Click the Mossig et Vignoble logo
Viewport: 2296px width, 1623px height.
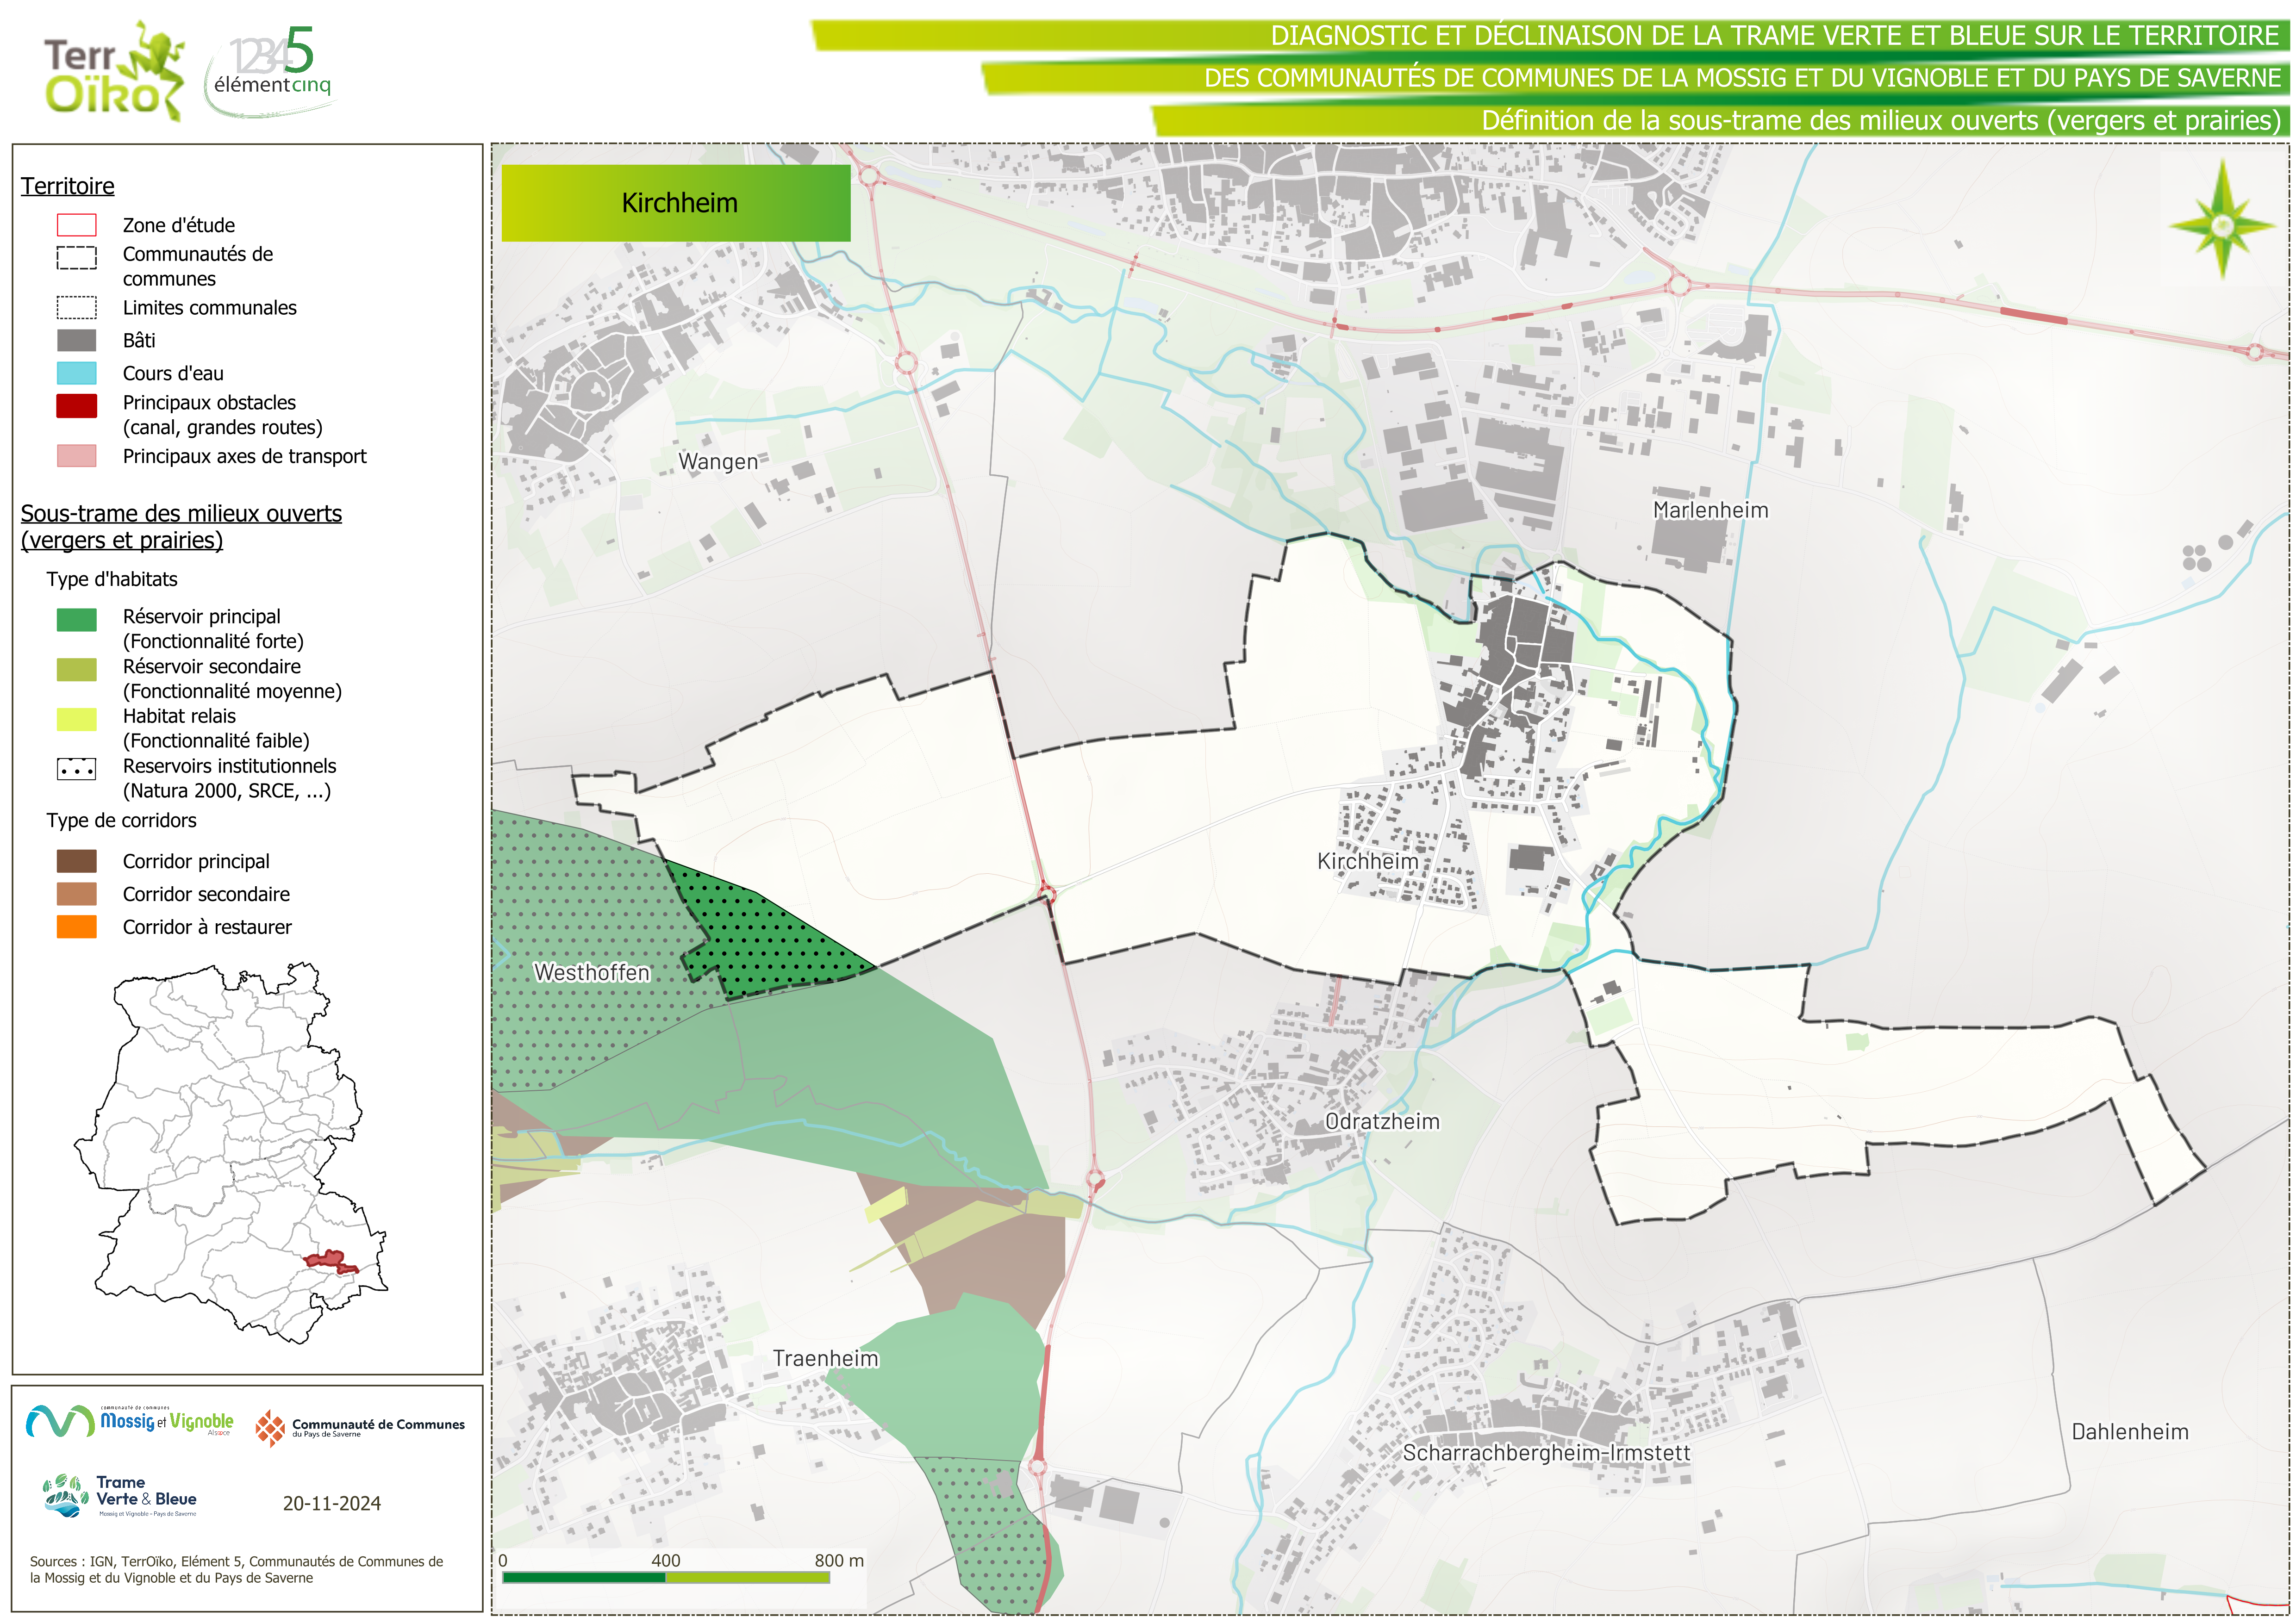pos(130,1421)
